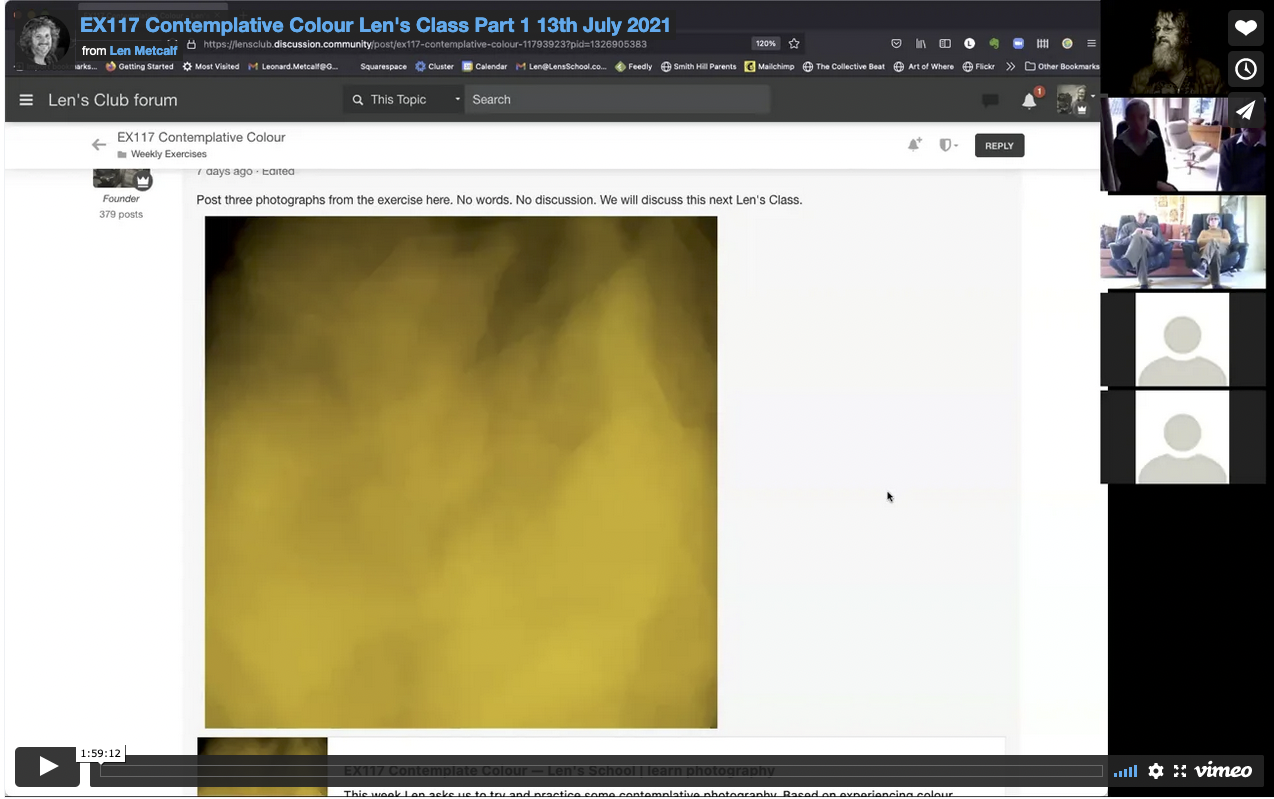
Task: Open the Weekly Exercises category
Action: 168,154
